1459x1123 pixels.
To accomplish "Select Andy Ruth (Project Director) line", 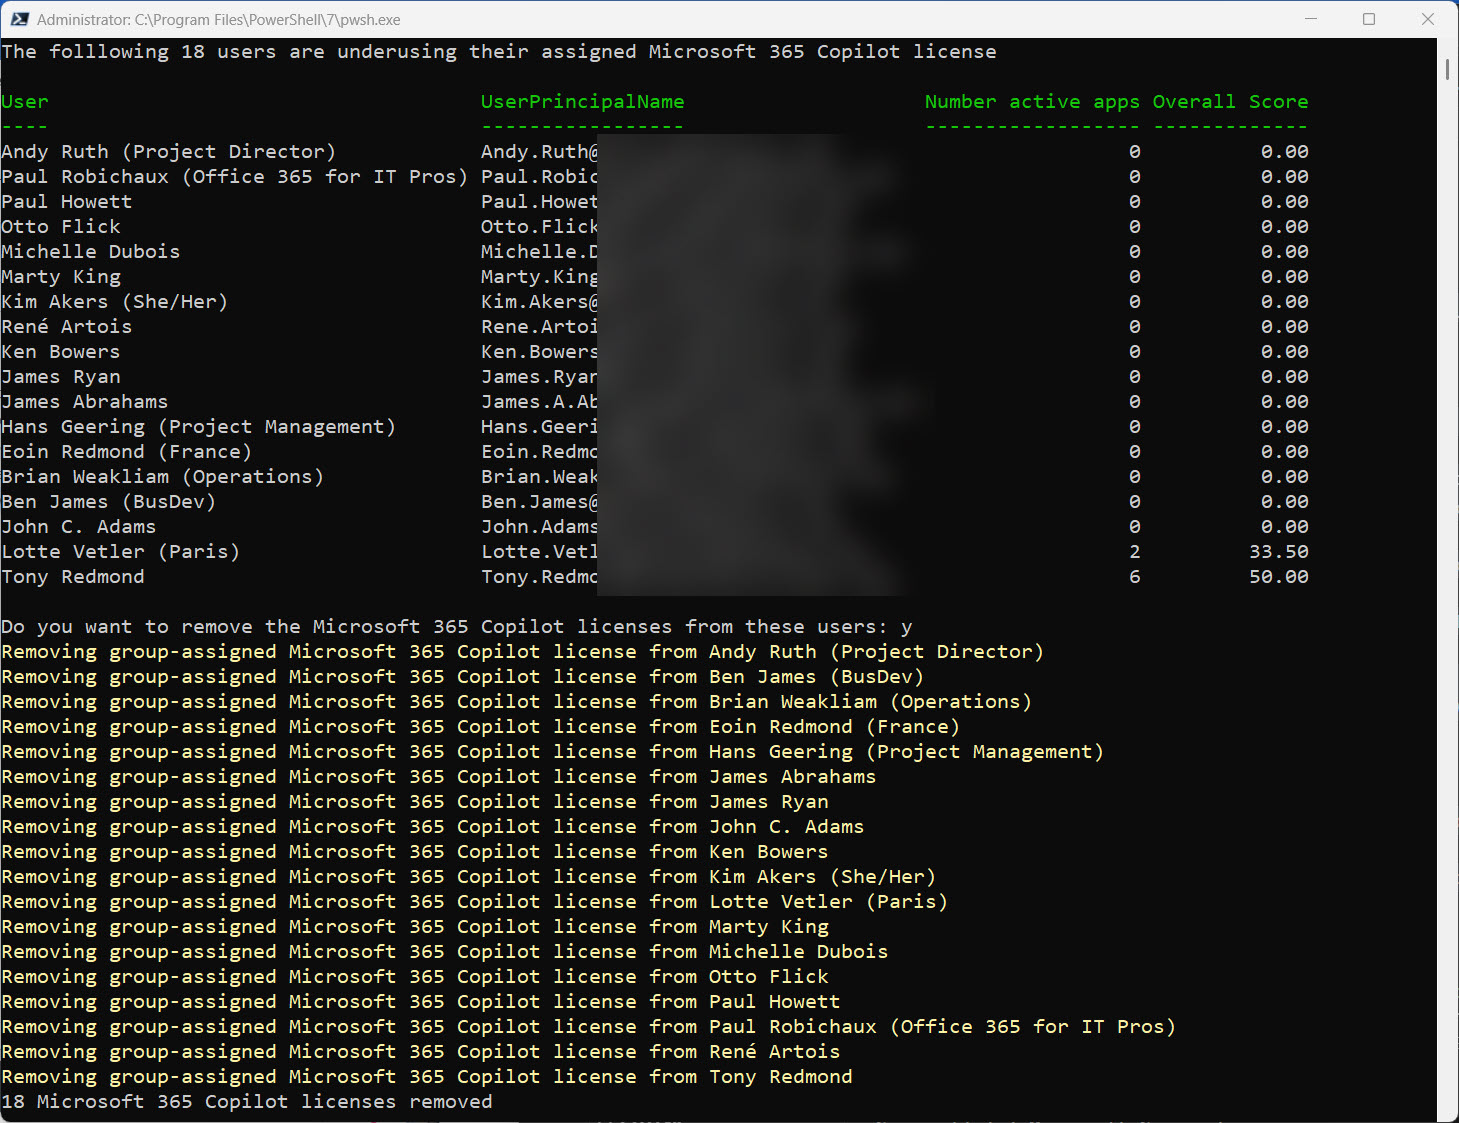I will click(x=168, y=151).
